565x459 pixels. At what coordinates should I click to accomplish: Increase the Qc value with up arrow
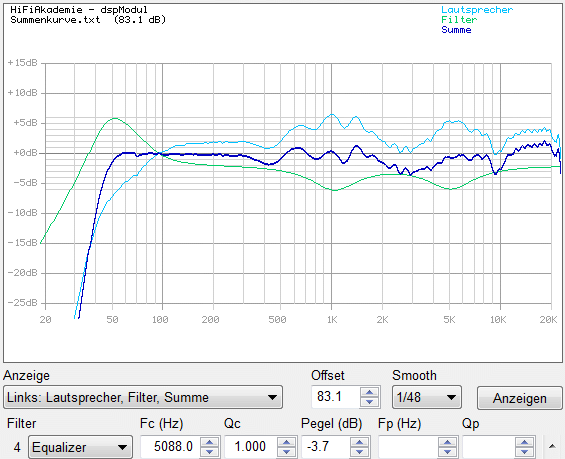pyautogui.click(x=286, y=442)
